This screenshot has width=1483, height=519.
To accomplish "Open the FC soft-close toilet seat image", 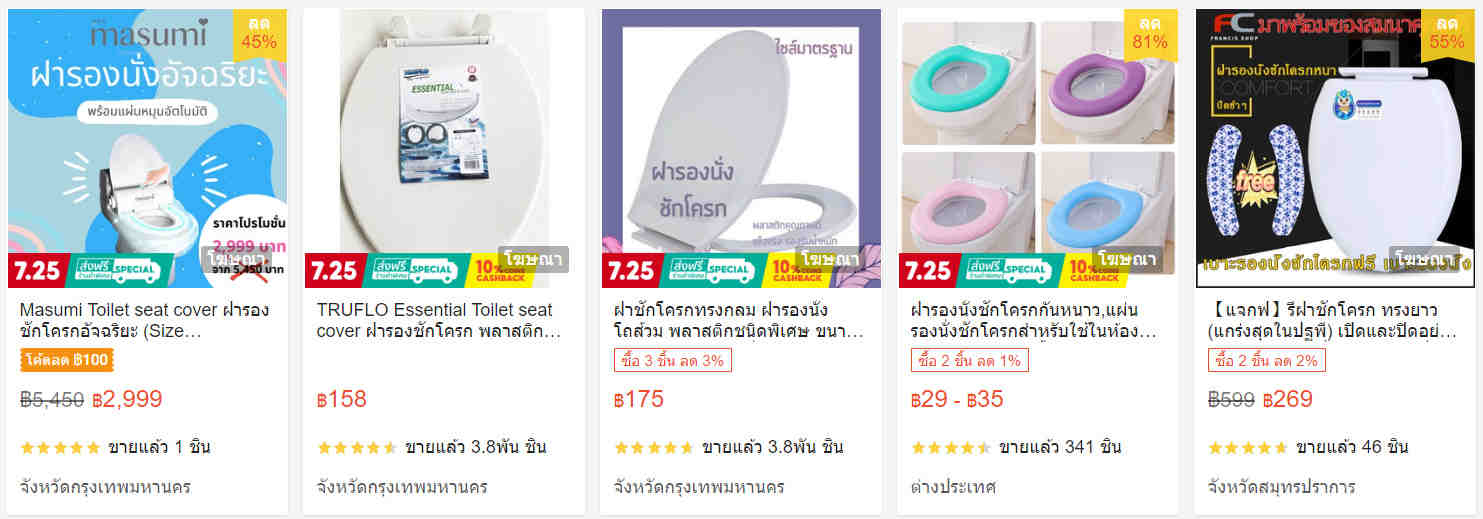I will 1335,148.
